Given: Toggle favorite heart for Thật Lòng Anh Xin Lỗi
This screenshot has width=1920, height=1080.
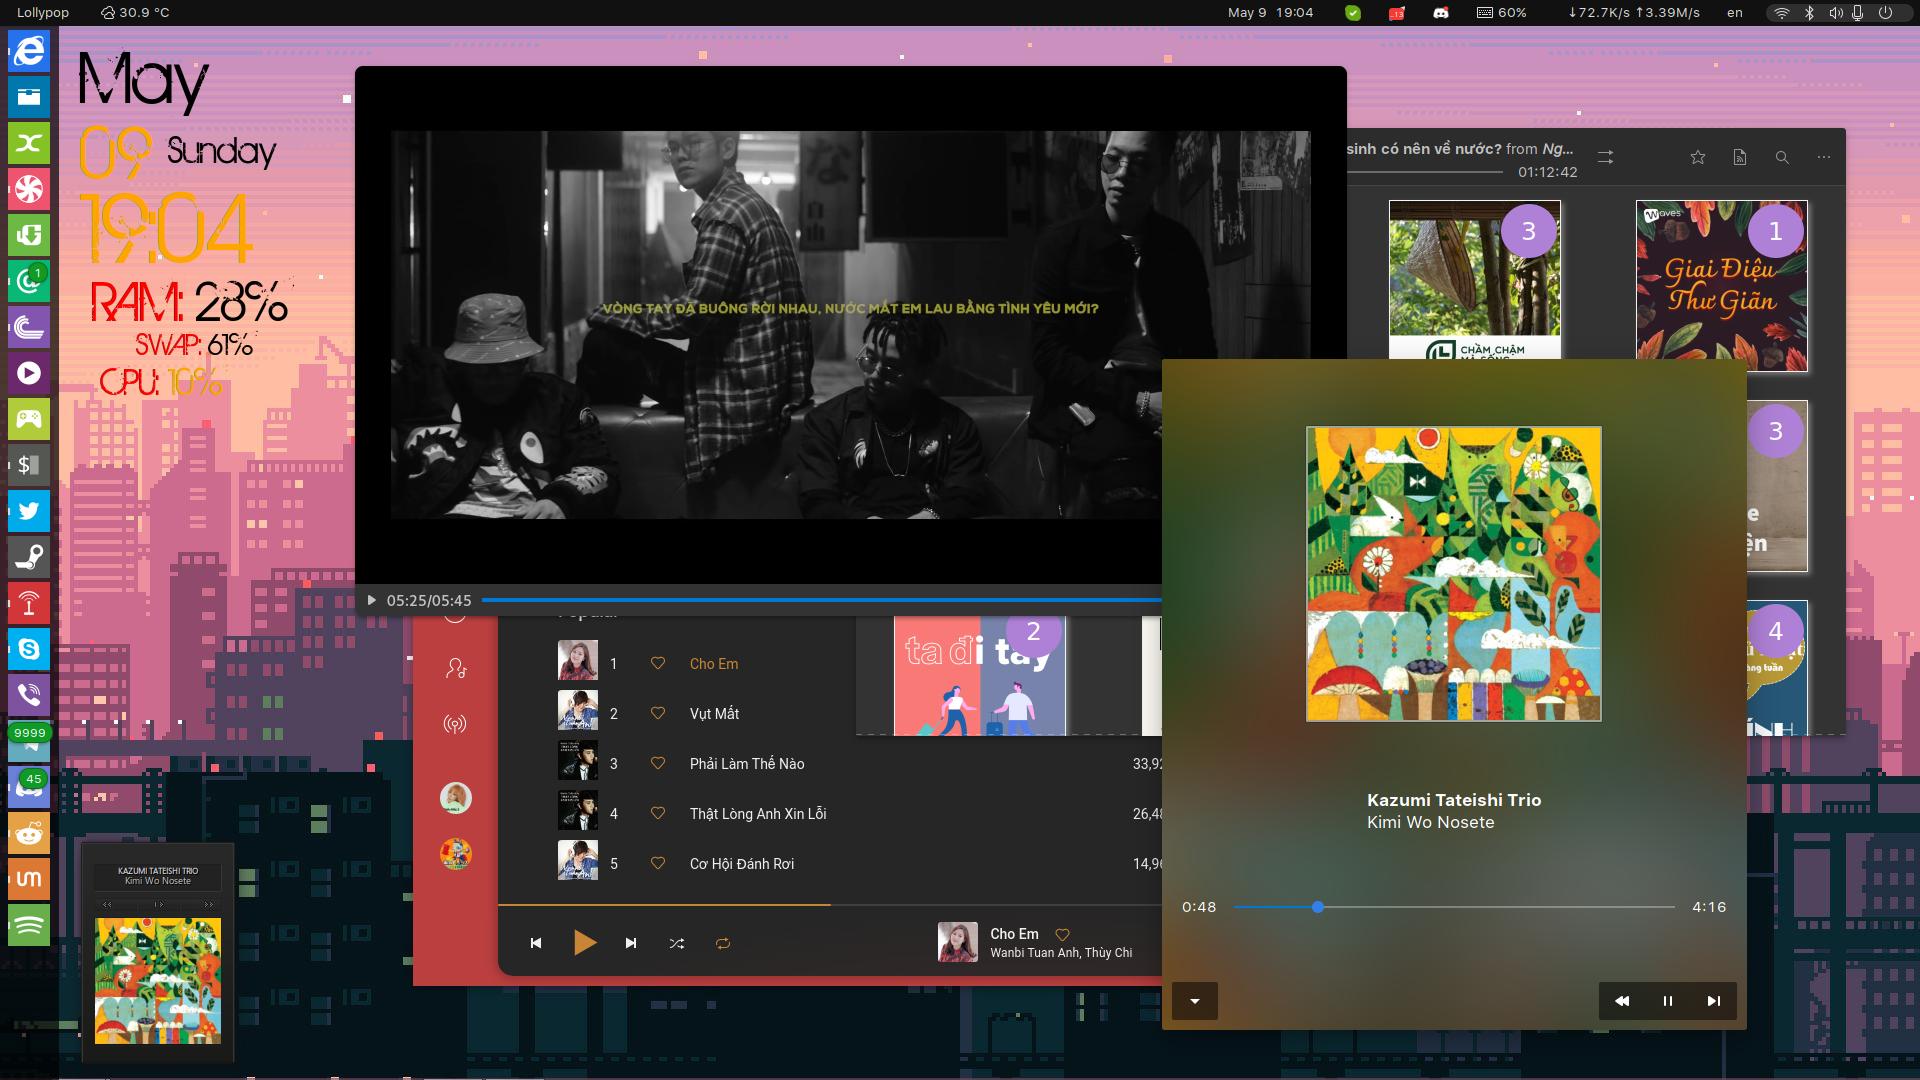Looking at the screenshot, I should pos(658,813).
